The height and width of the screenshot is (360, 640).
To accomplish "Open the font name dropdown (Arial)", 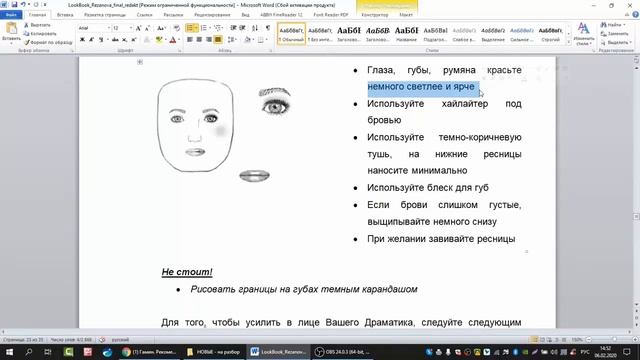I will 109,28.
